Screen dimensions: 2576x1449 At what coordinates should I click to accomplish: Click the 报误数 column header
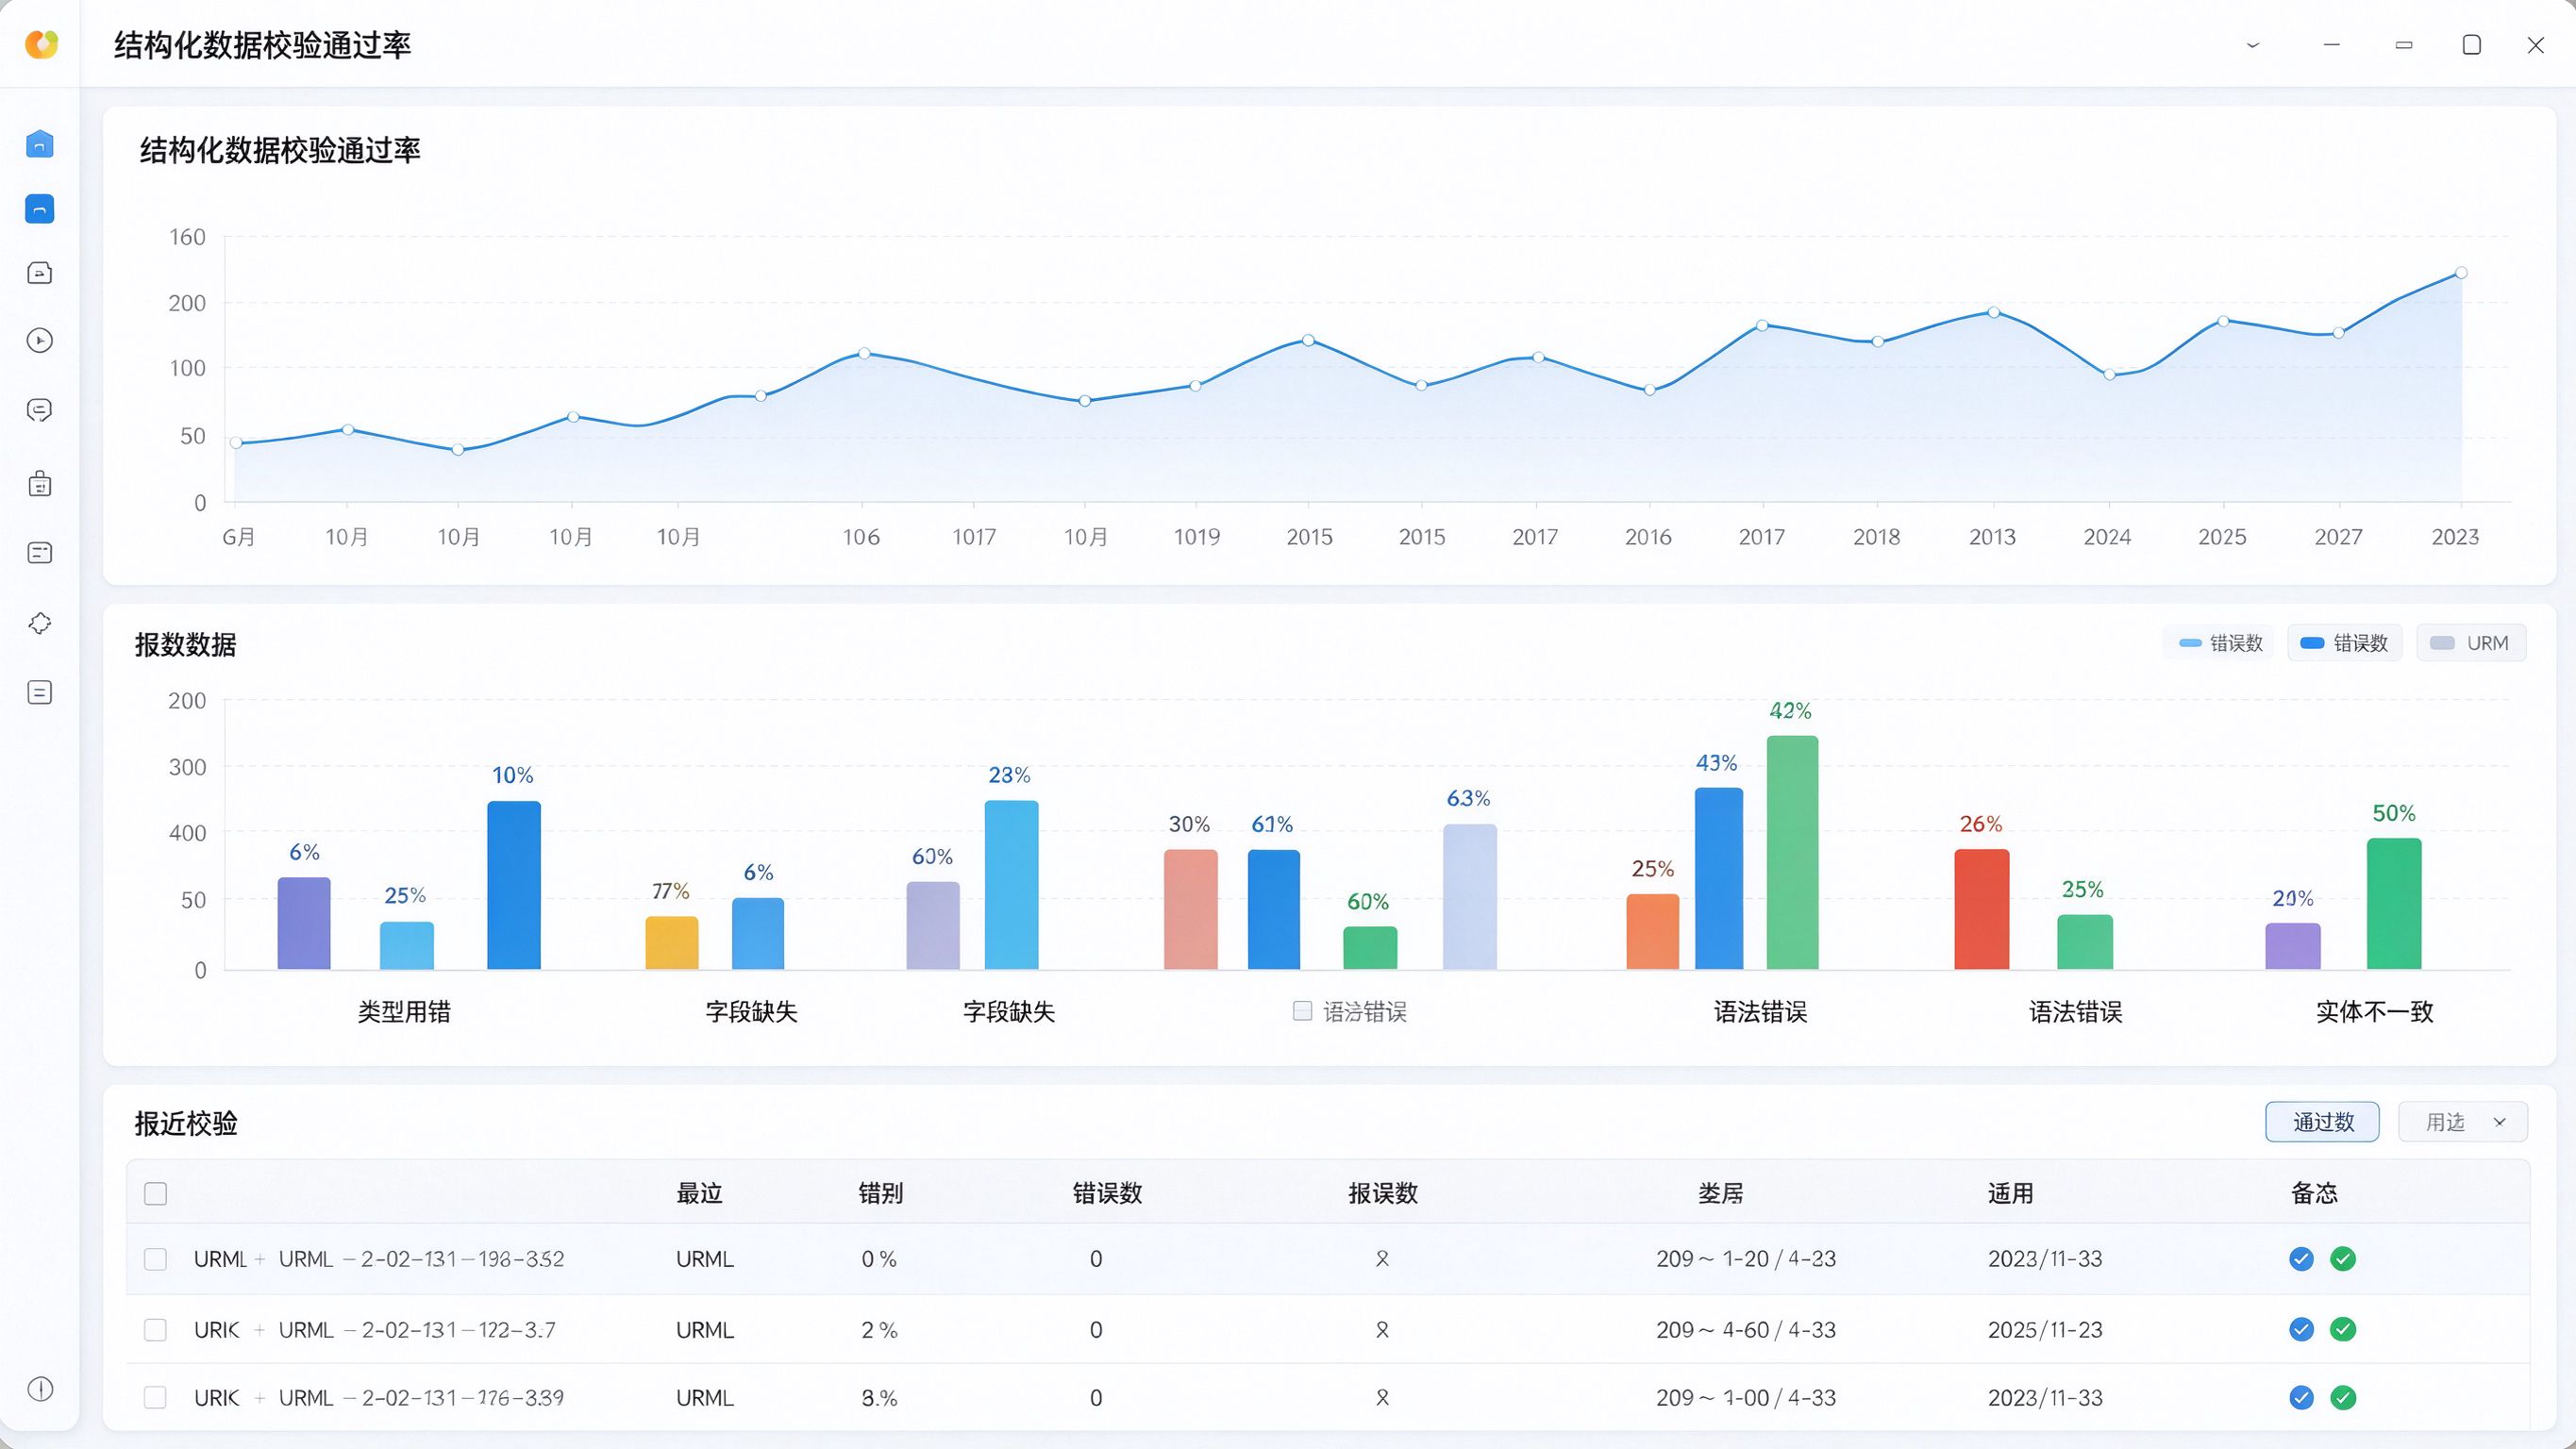click(1383, 1193)
